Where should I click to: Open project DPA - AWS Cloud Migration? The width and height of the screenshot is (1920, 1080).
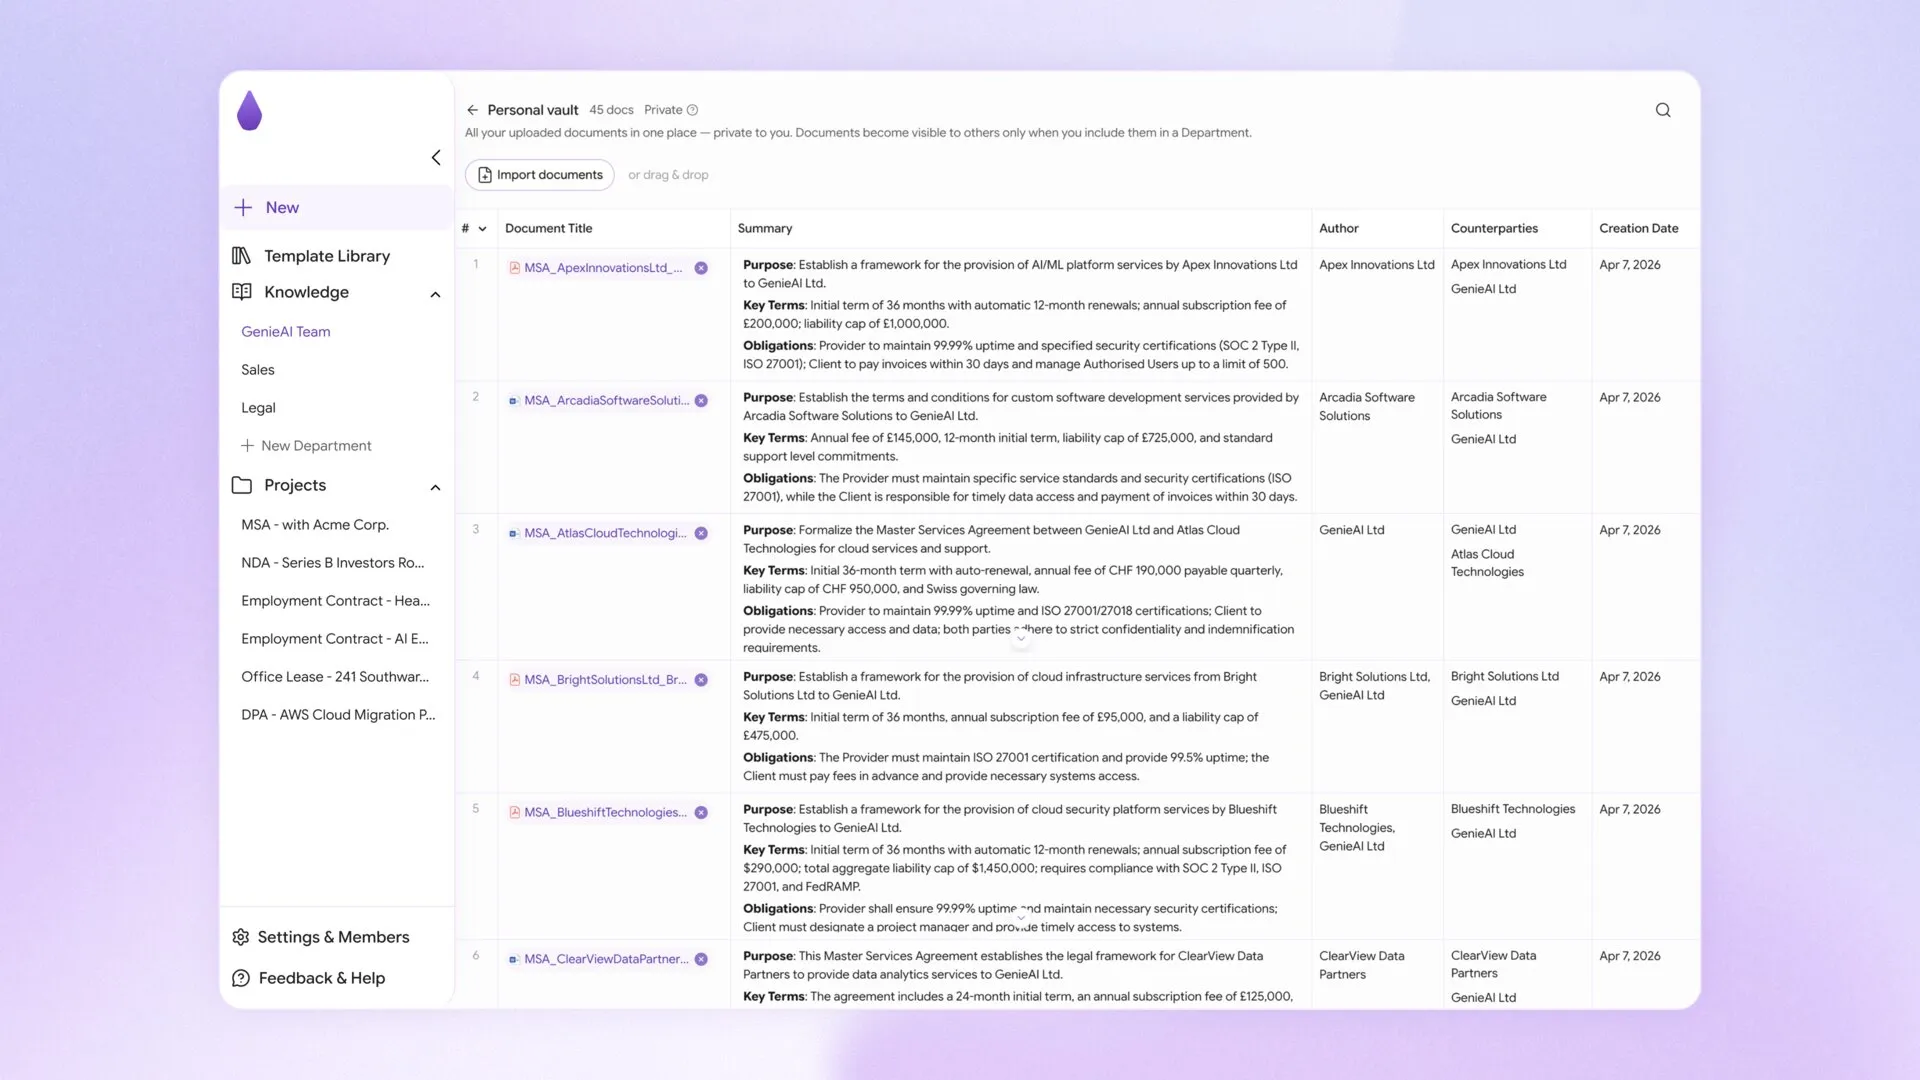pyautogui.click(x=338, y=715)
